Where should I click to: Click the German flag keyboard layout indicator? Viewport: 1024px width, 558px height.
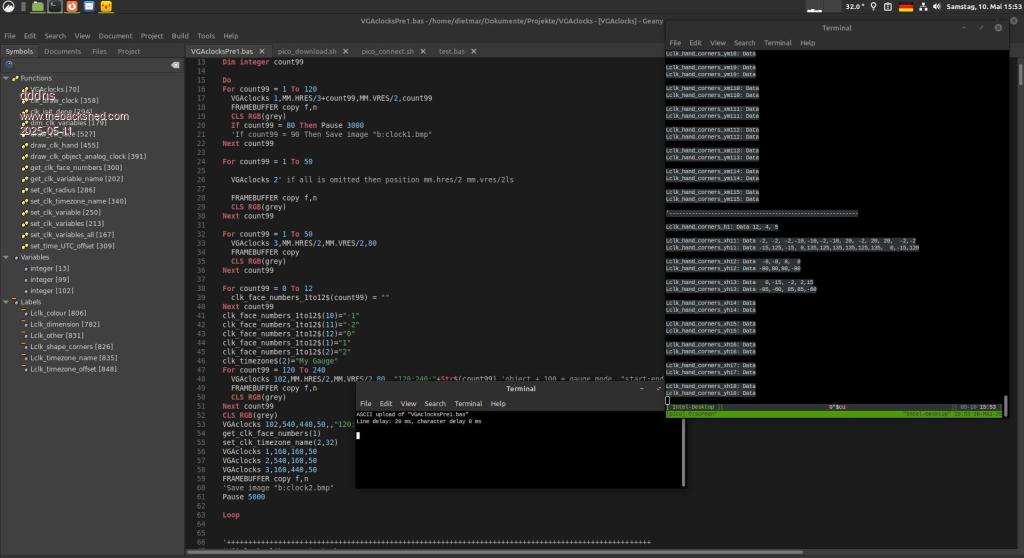(x=906, y=7)
